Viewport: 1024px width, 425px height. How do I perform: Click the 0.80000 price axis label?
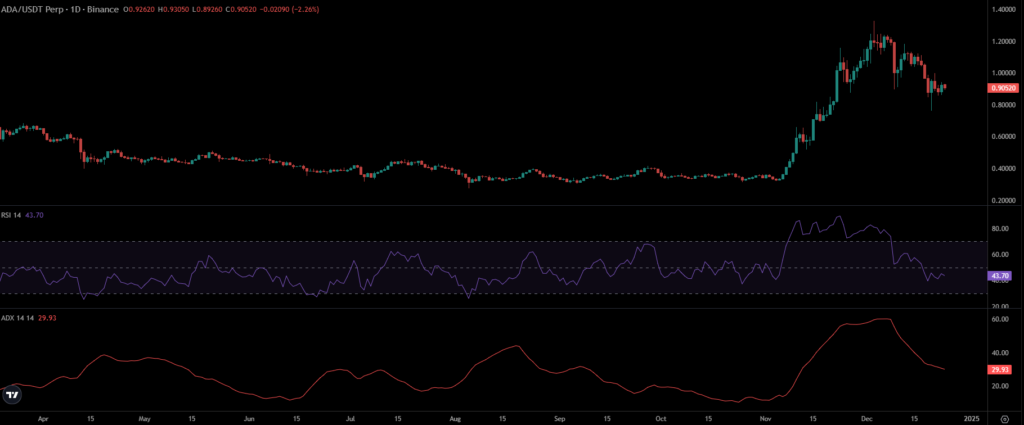(x=1004, y=105)
